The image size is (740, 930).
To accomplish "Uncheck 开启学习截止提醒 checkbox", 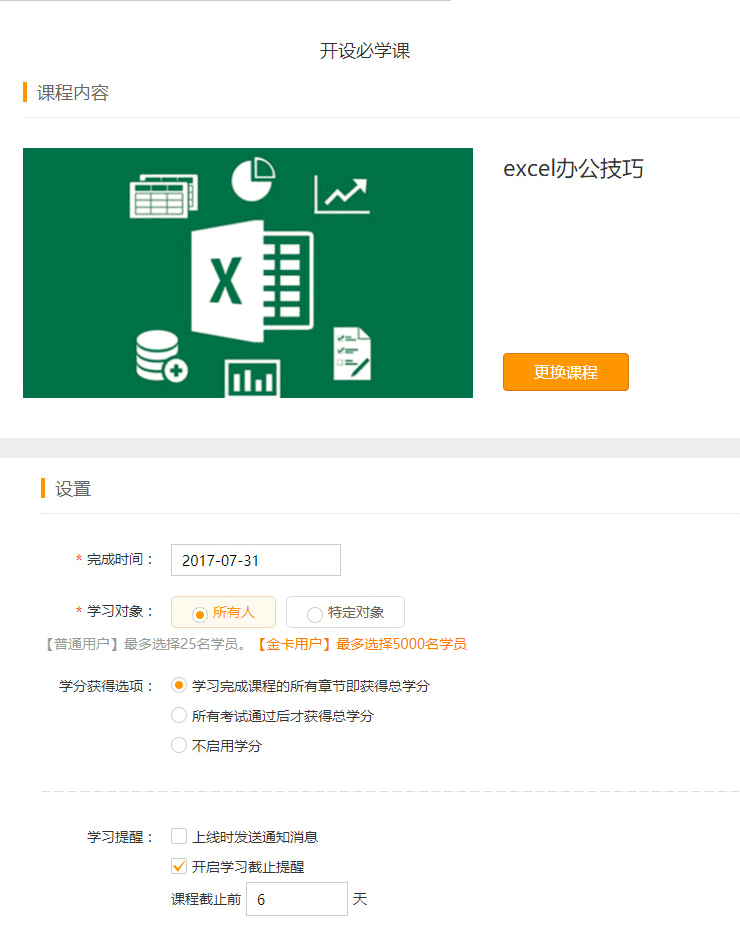I will 178,867.
